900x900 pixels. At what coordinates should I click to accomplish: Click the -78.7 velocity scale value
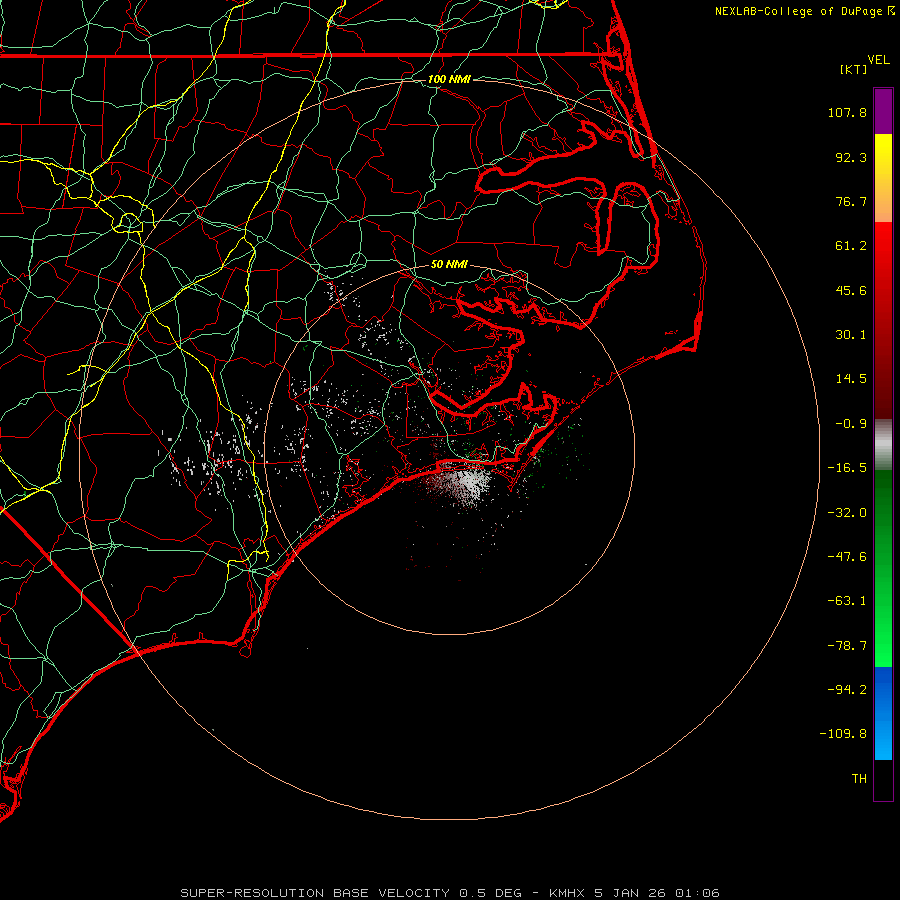tap(847, 646)
